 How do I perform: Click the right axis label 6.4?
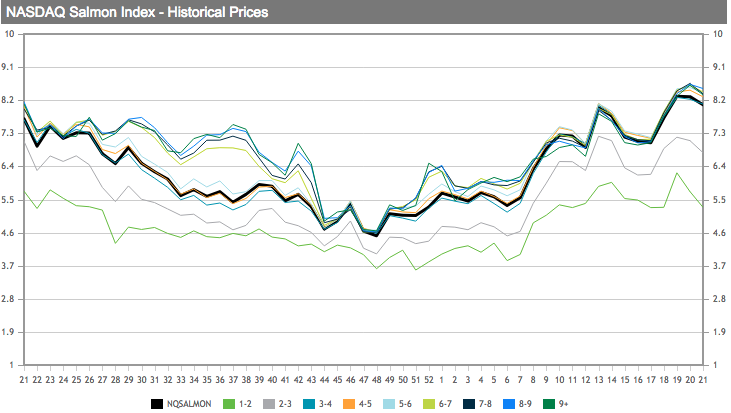click(x=719, y=166)
